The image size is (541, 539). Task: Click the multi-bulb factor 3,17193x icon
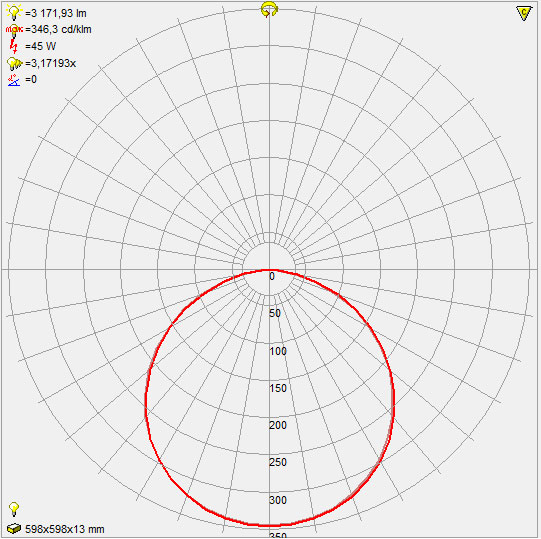(14, 63)
